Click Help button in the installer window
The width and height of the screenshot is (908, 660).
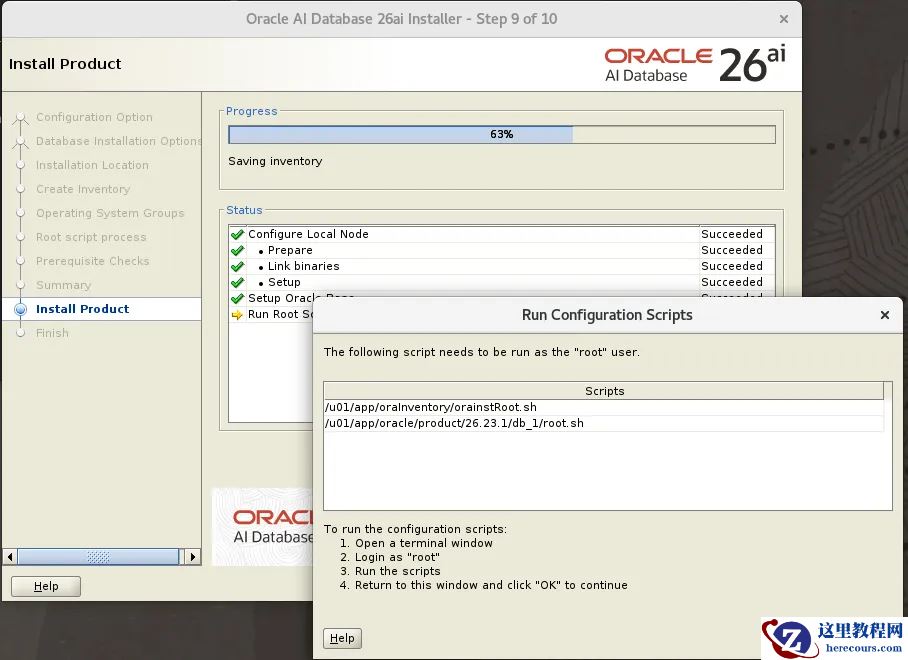pyautogui.click(x=46, y=586)
